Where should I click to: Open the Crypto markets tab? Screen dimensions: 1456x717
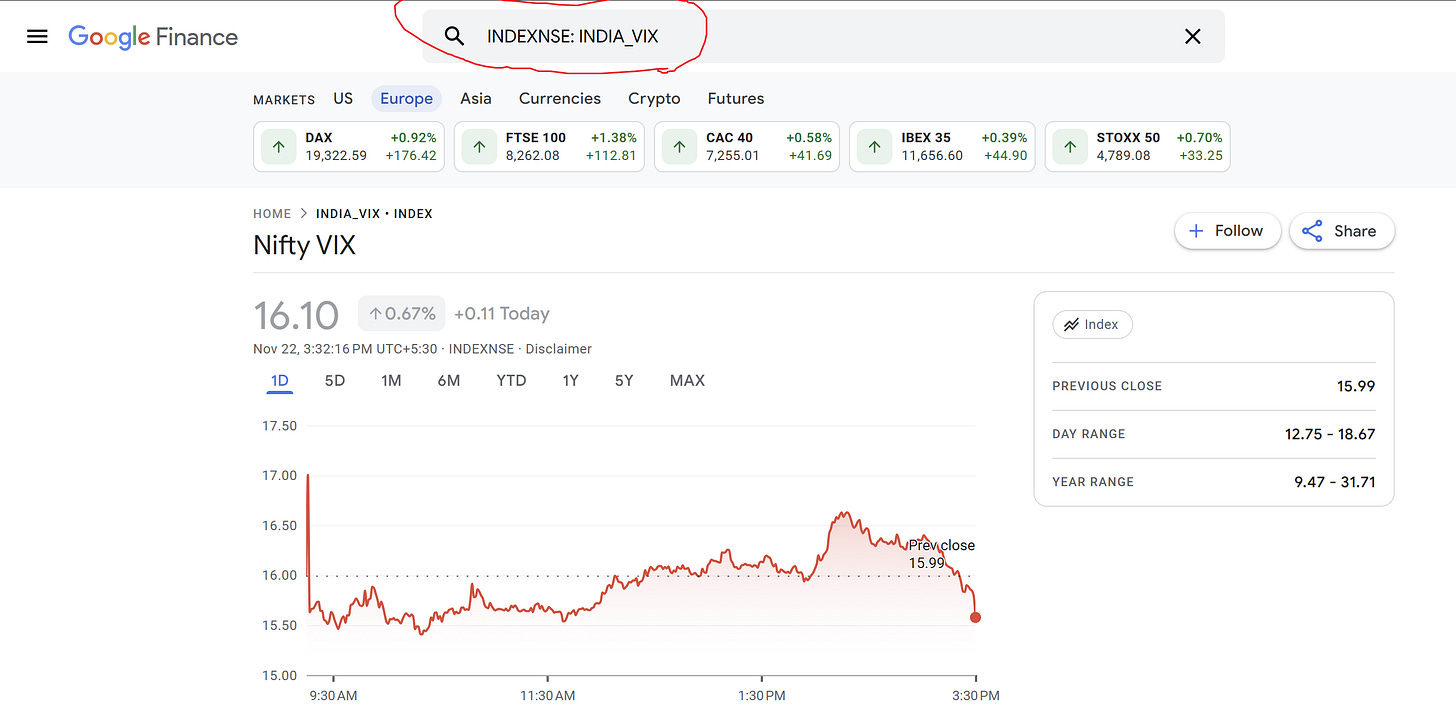pos(654,98)
